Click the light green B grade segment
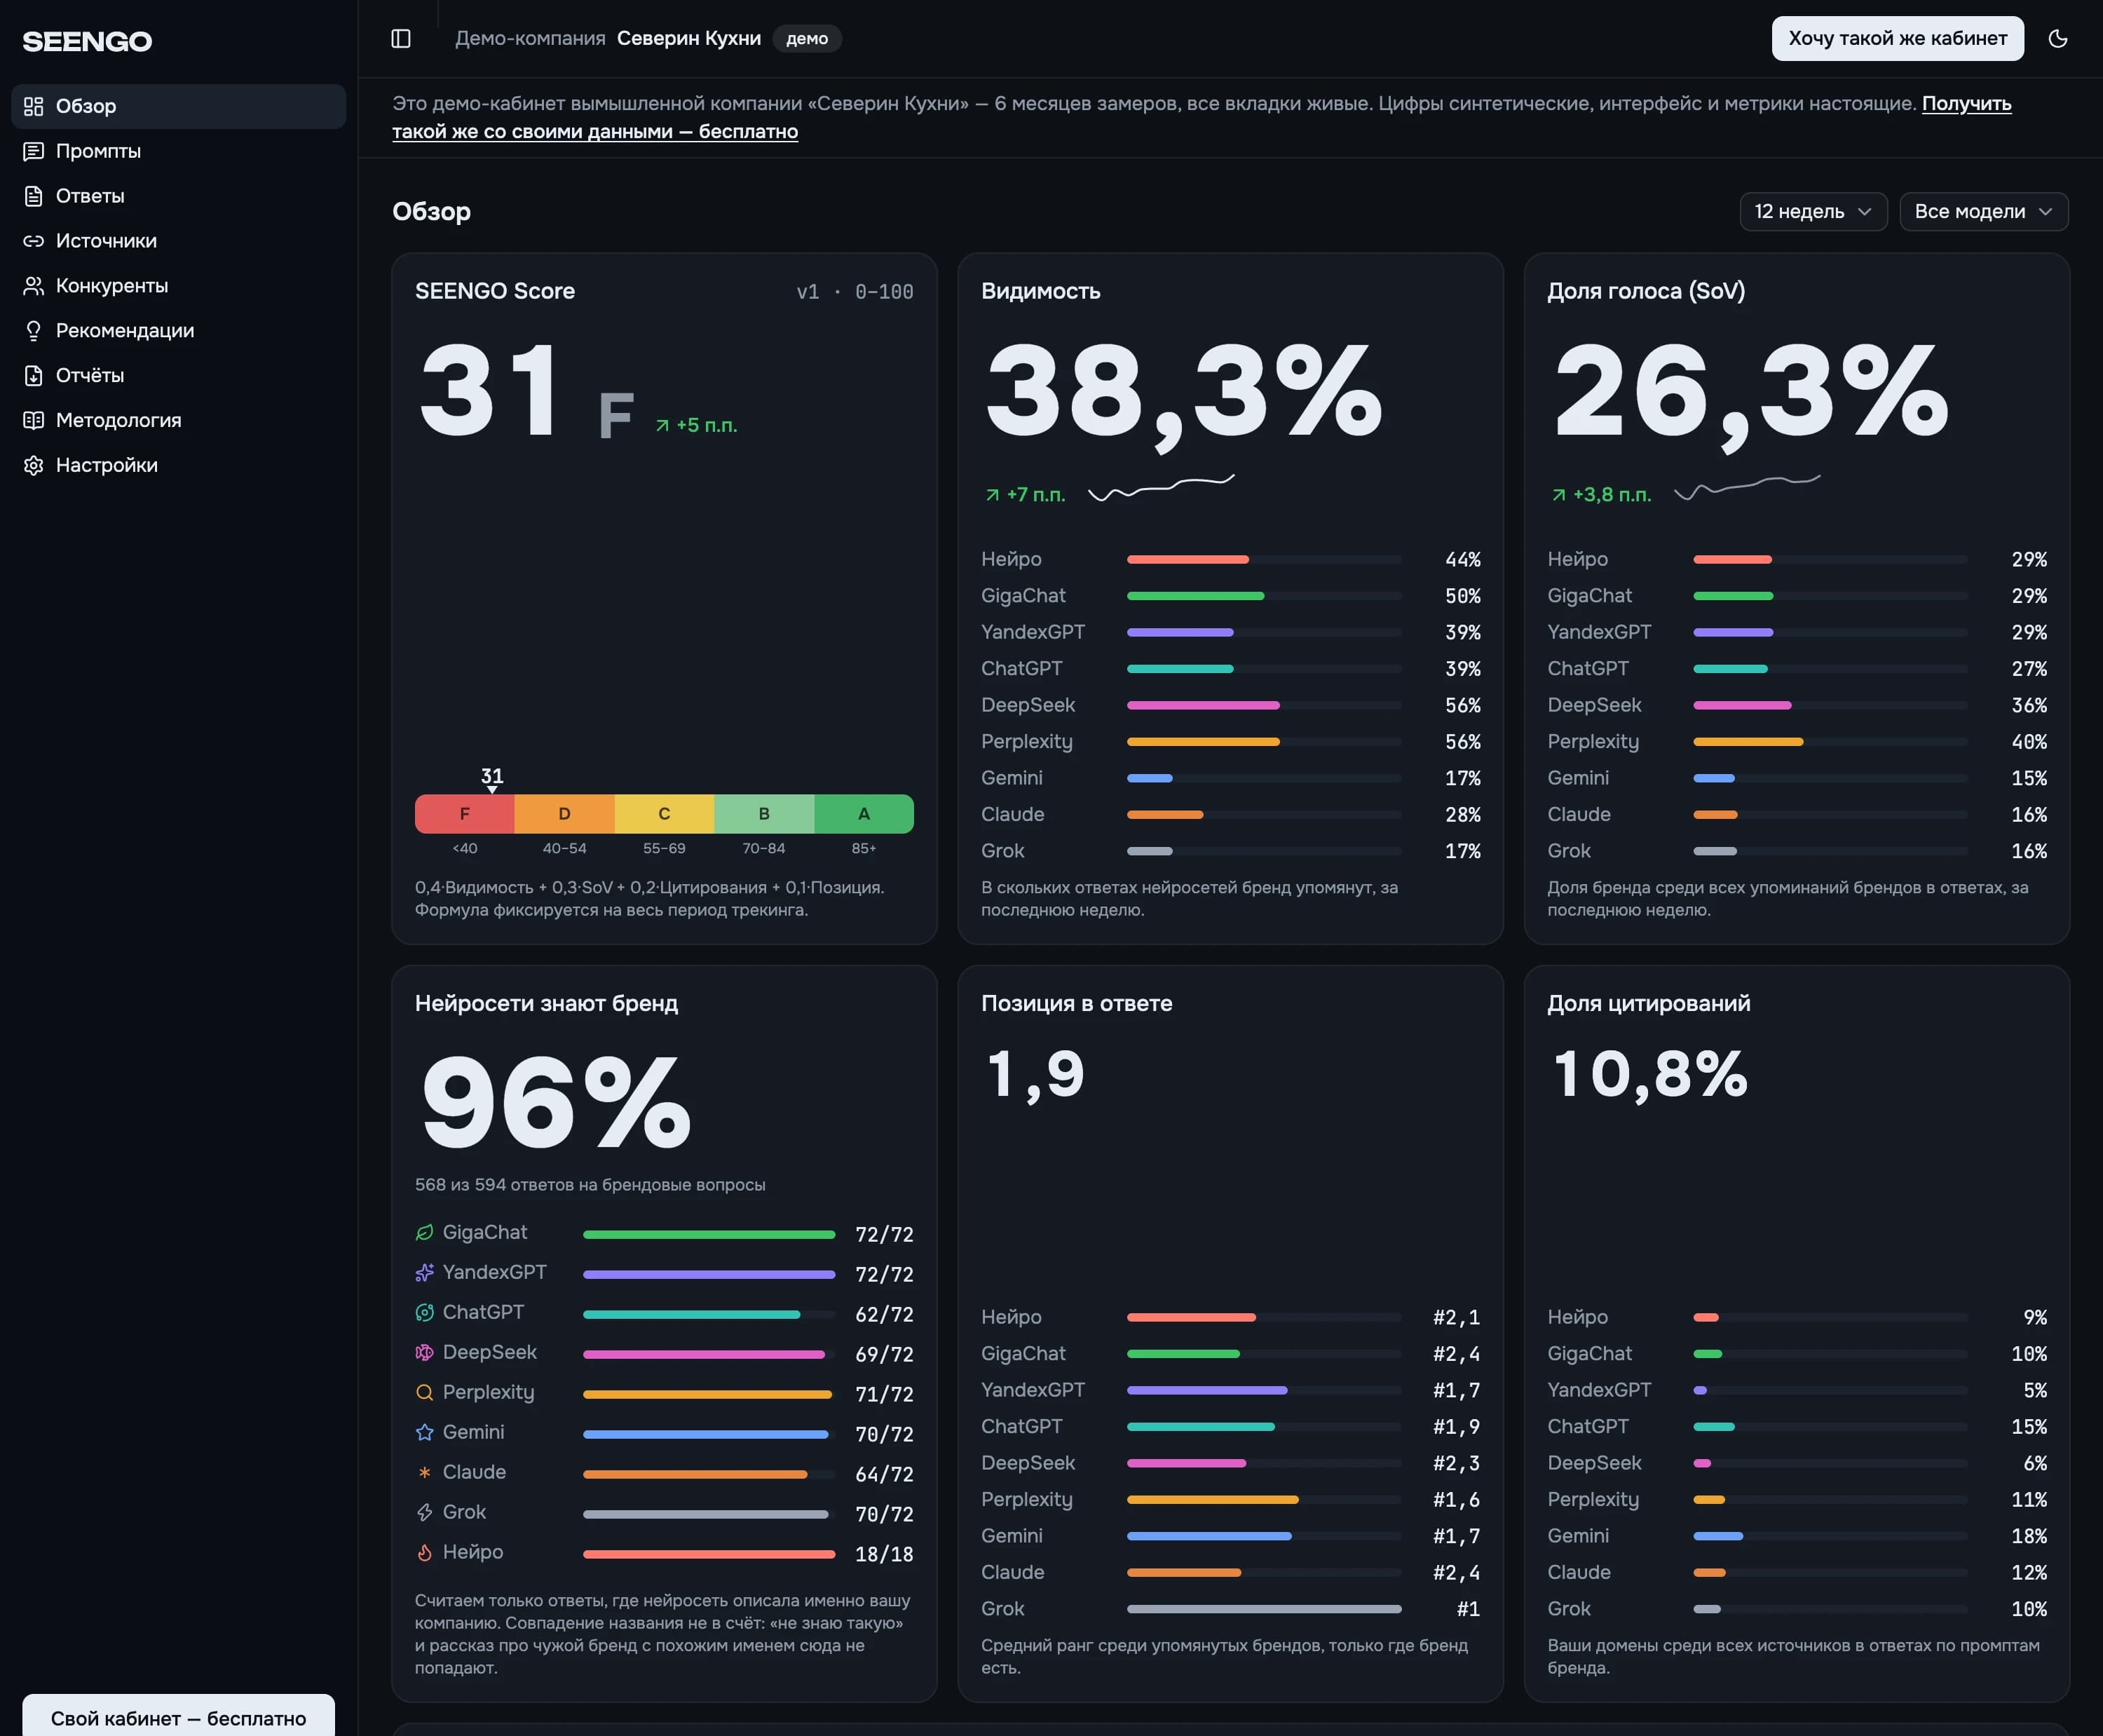Image resolution: width=2103 pixels, height=1736 pixels. pos(764,814)
